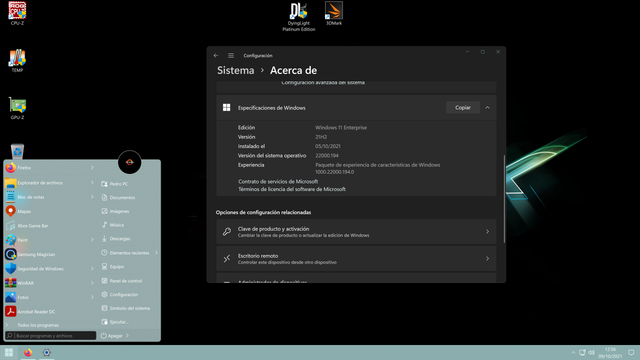The height and width of the screenshot is (360, 640).
Task: Open the taskbar clock and date
Action: [x=610, y=353]
